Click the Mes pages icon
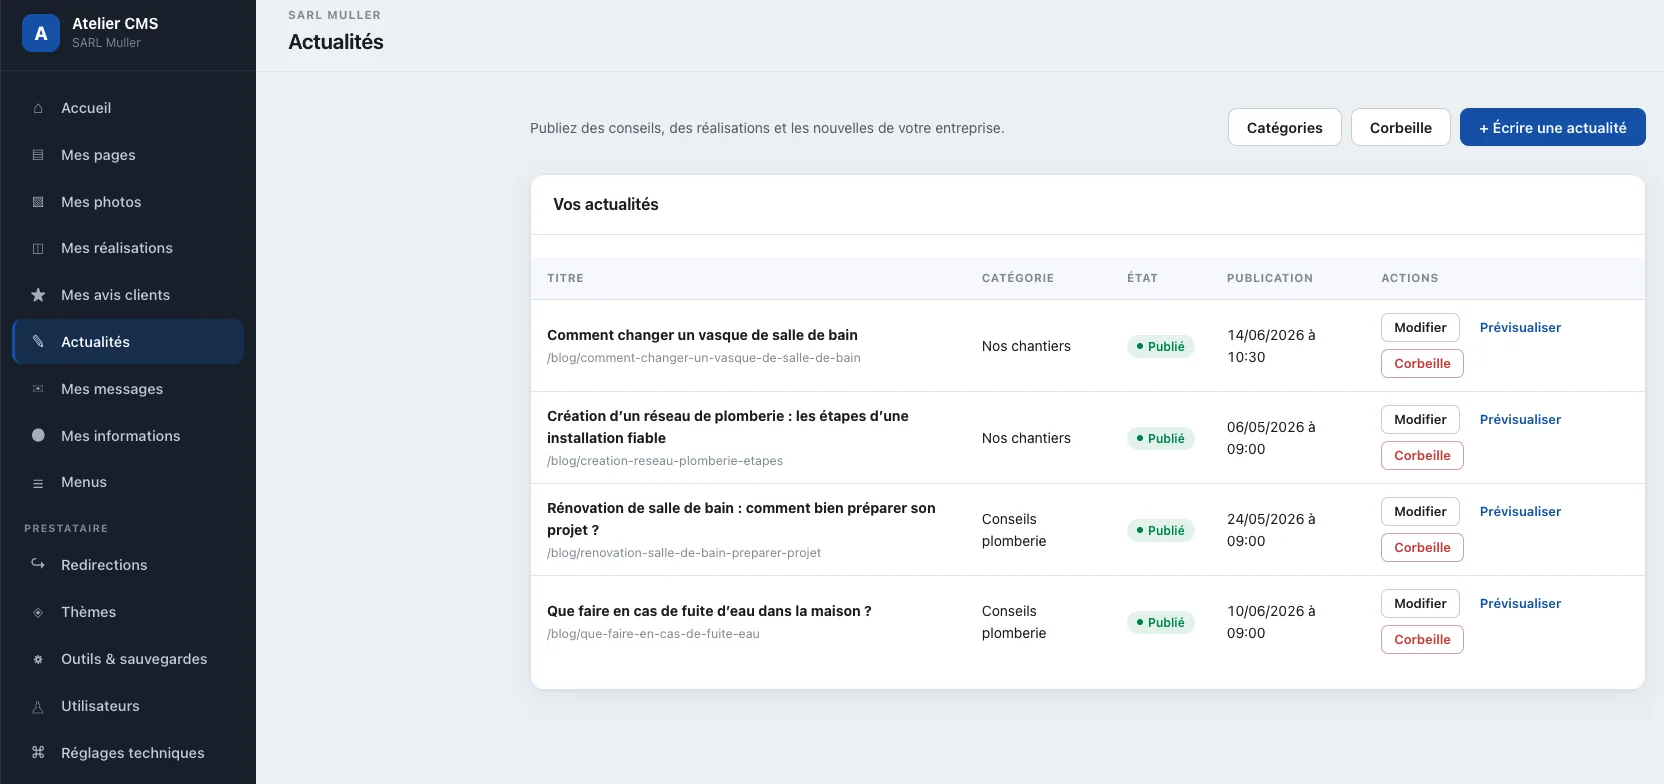The image size is (1664, 784). pos(38,155)
